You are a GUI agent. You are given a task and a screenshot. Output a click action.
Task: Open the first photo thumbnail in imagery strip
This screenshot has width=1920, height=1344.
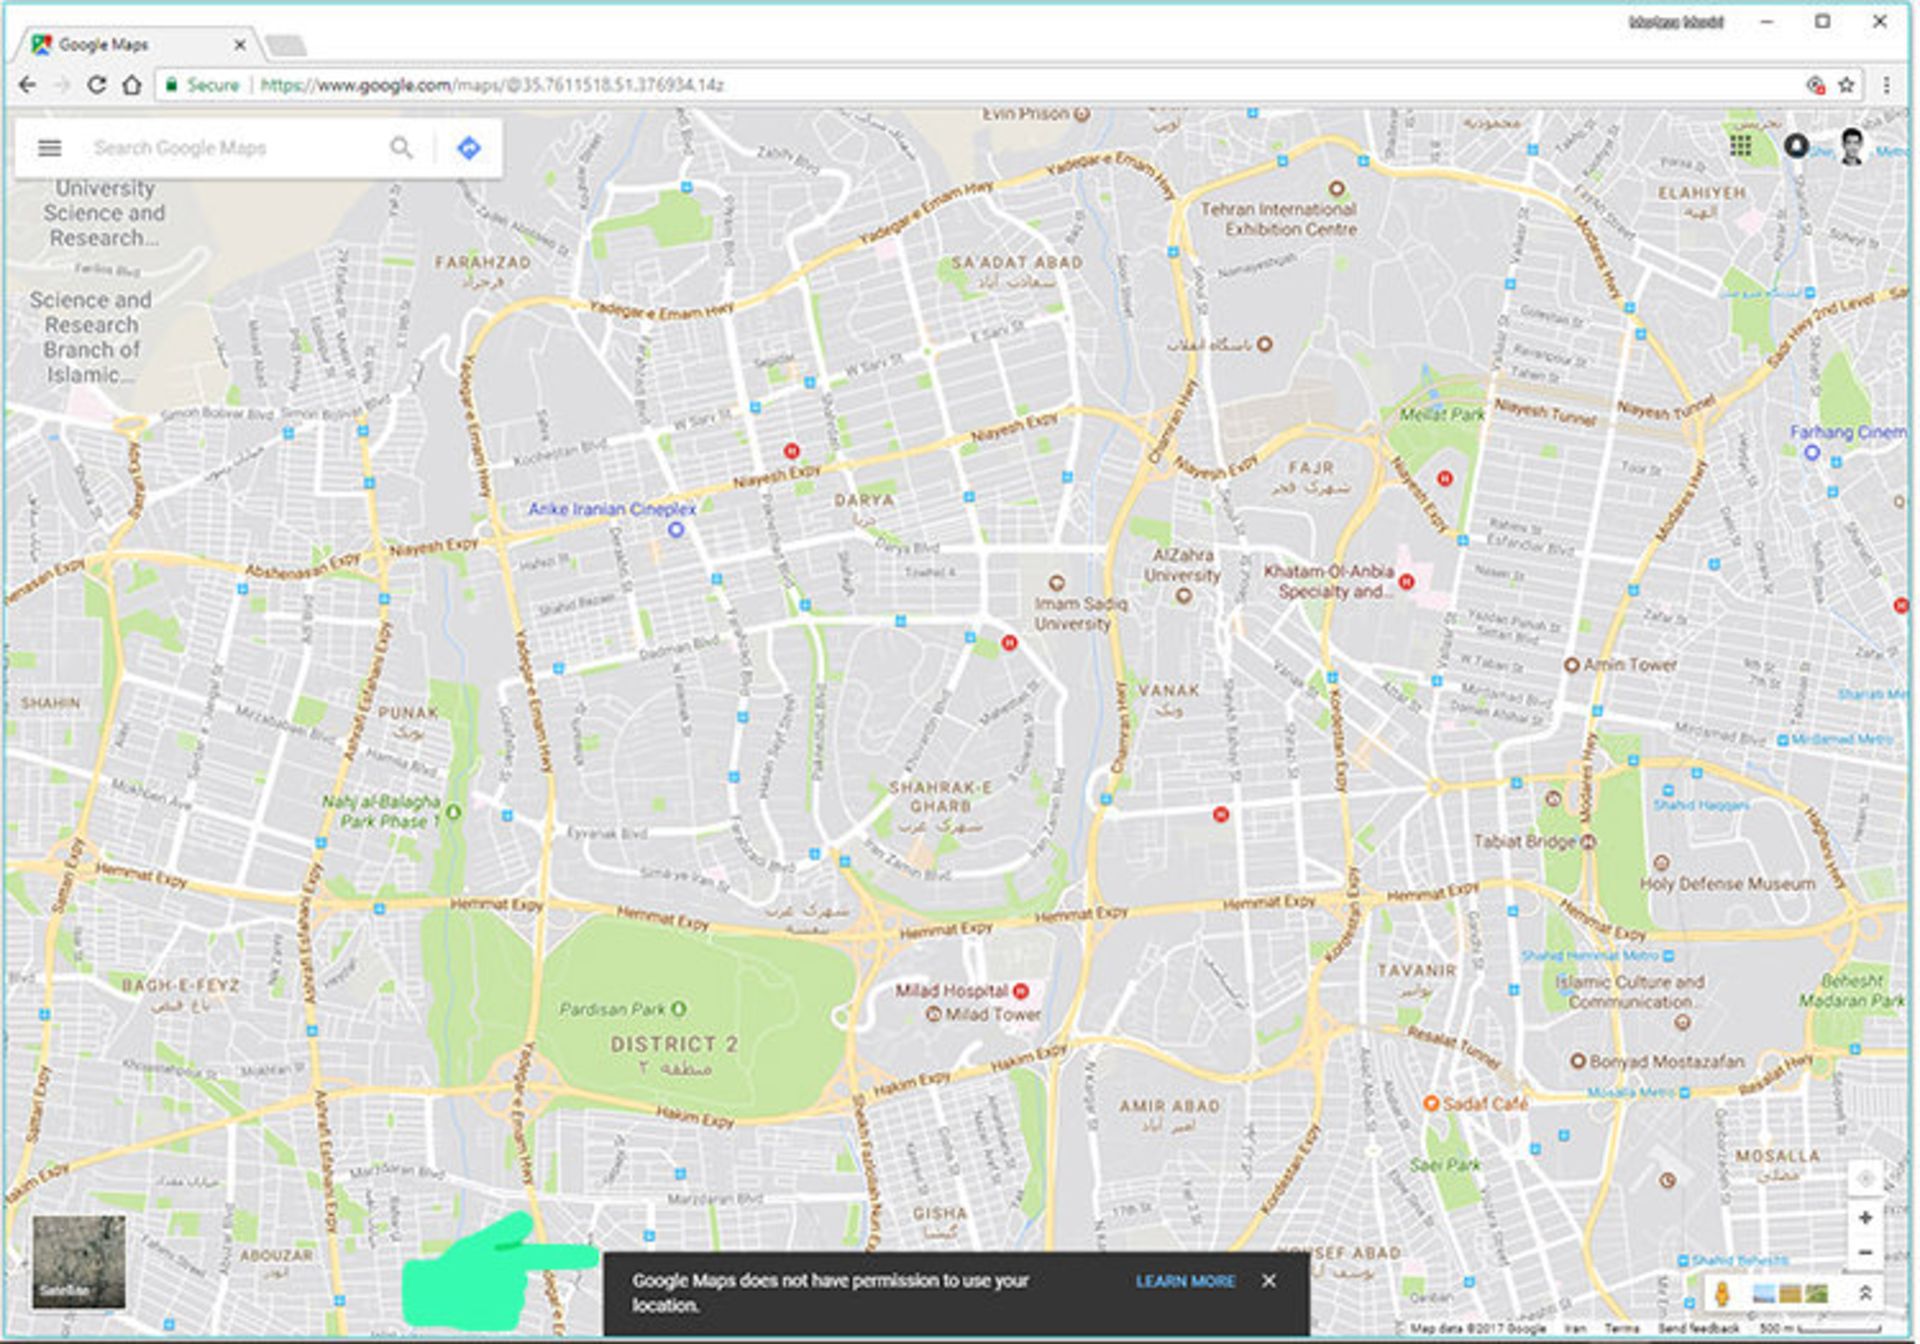point(1764,1294)
